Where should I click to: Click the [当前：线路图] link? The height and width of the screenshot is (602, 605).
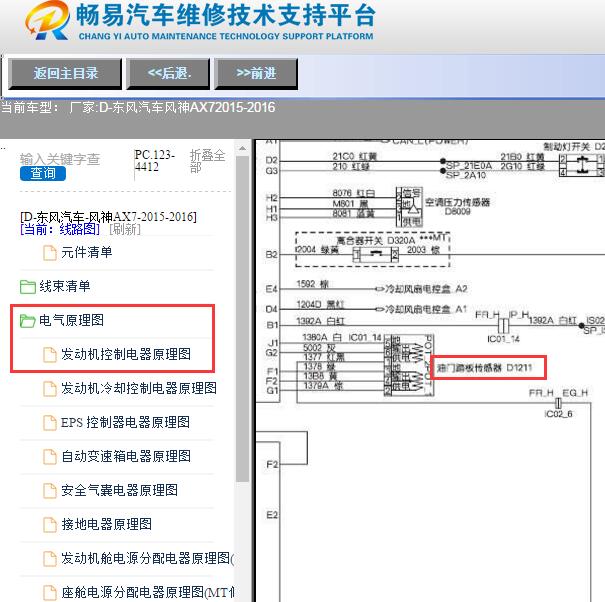60,229
